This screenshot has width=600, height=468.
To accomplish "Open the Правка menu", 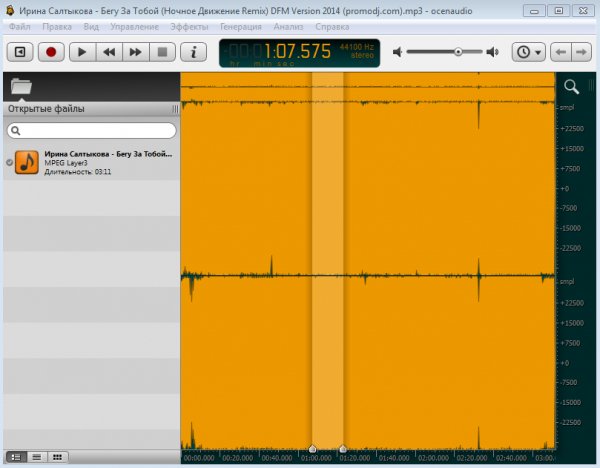I will click(x=57, y=27).
